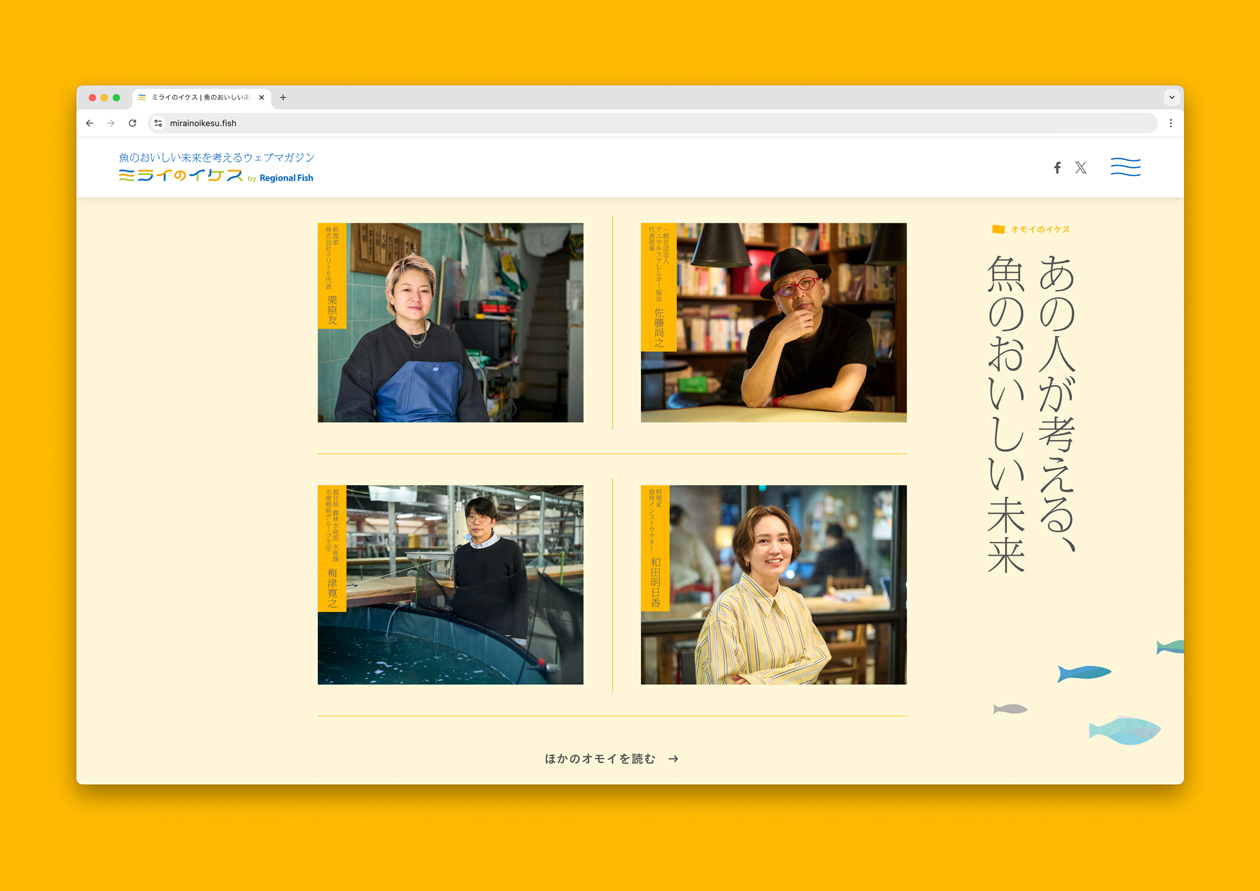1260x891 pixels.
Task: Click the ミライのイケス site logo
Action: 181,176
